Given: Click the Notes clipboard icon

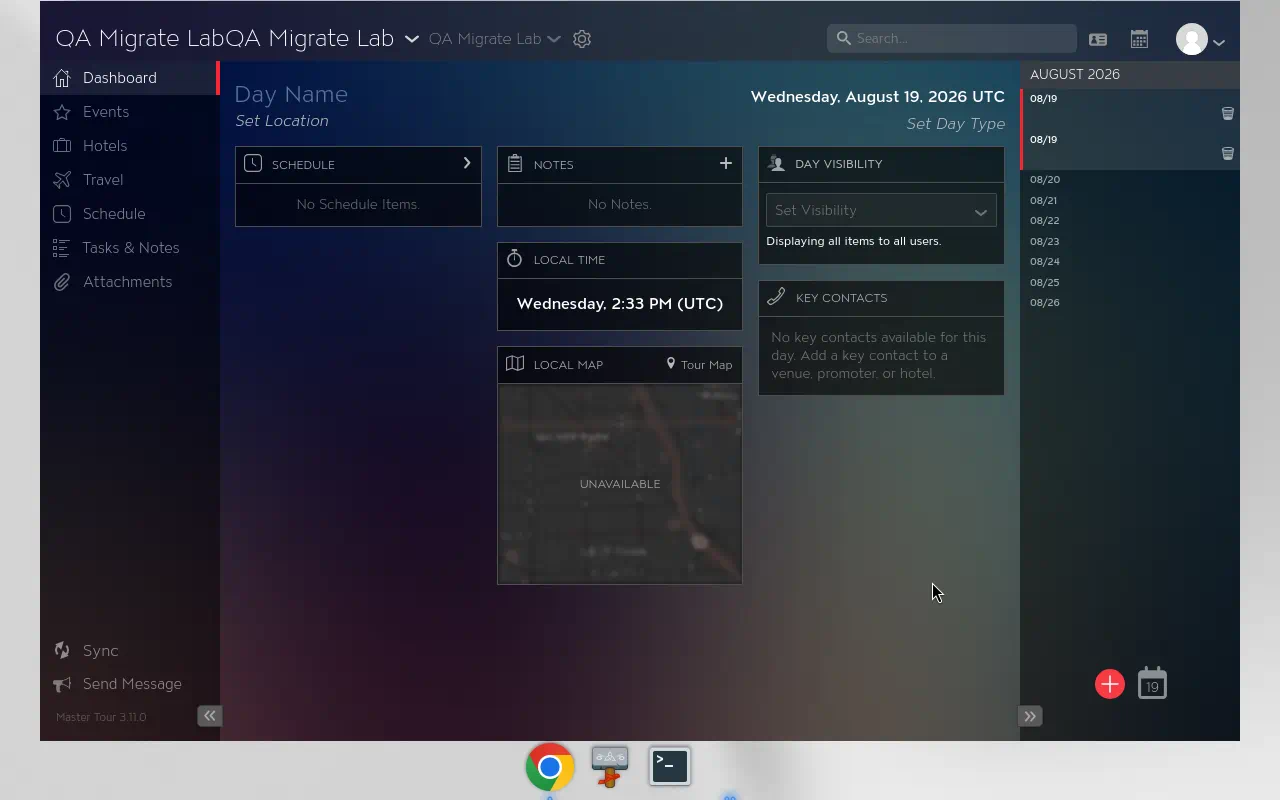Looking at the screenshot, I should [515, 163].
